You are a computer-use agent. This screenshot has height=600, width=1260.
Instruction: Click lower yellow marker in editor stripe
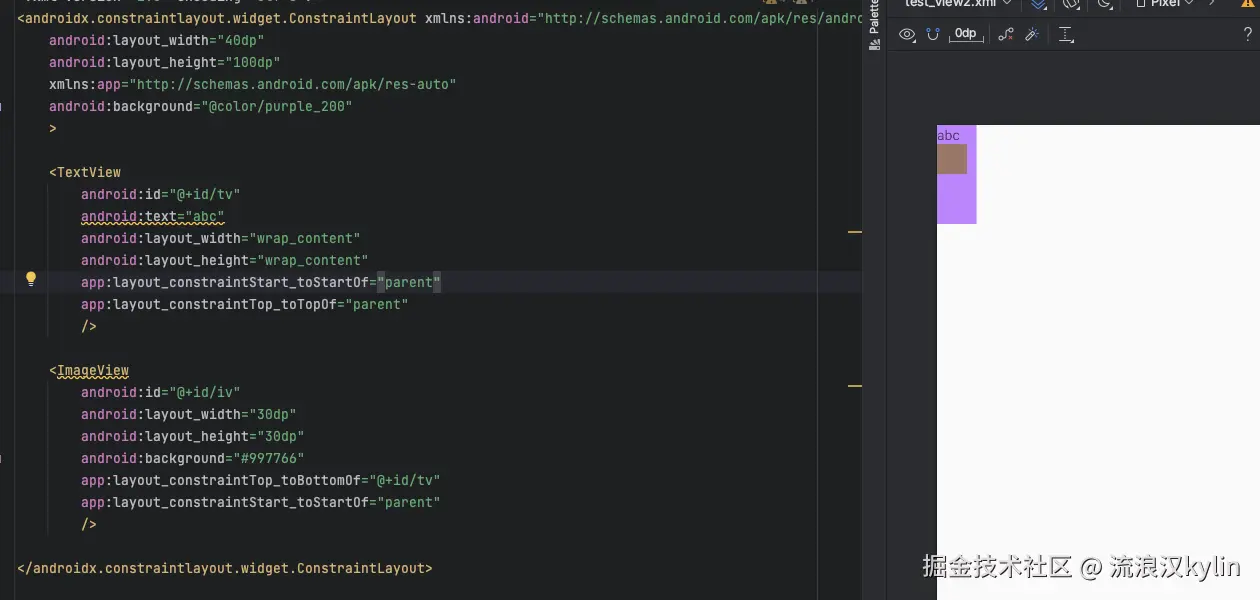855,385
